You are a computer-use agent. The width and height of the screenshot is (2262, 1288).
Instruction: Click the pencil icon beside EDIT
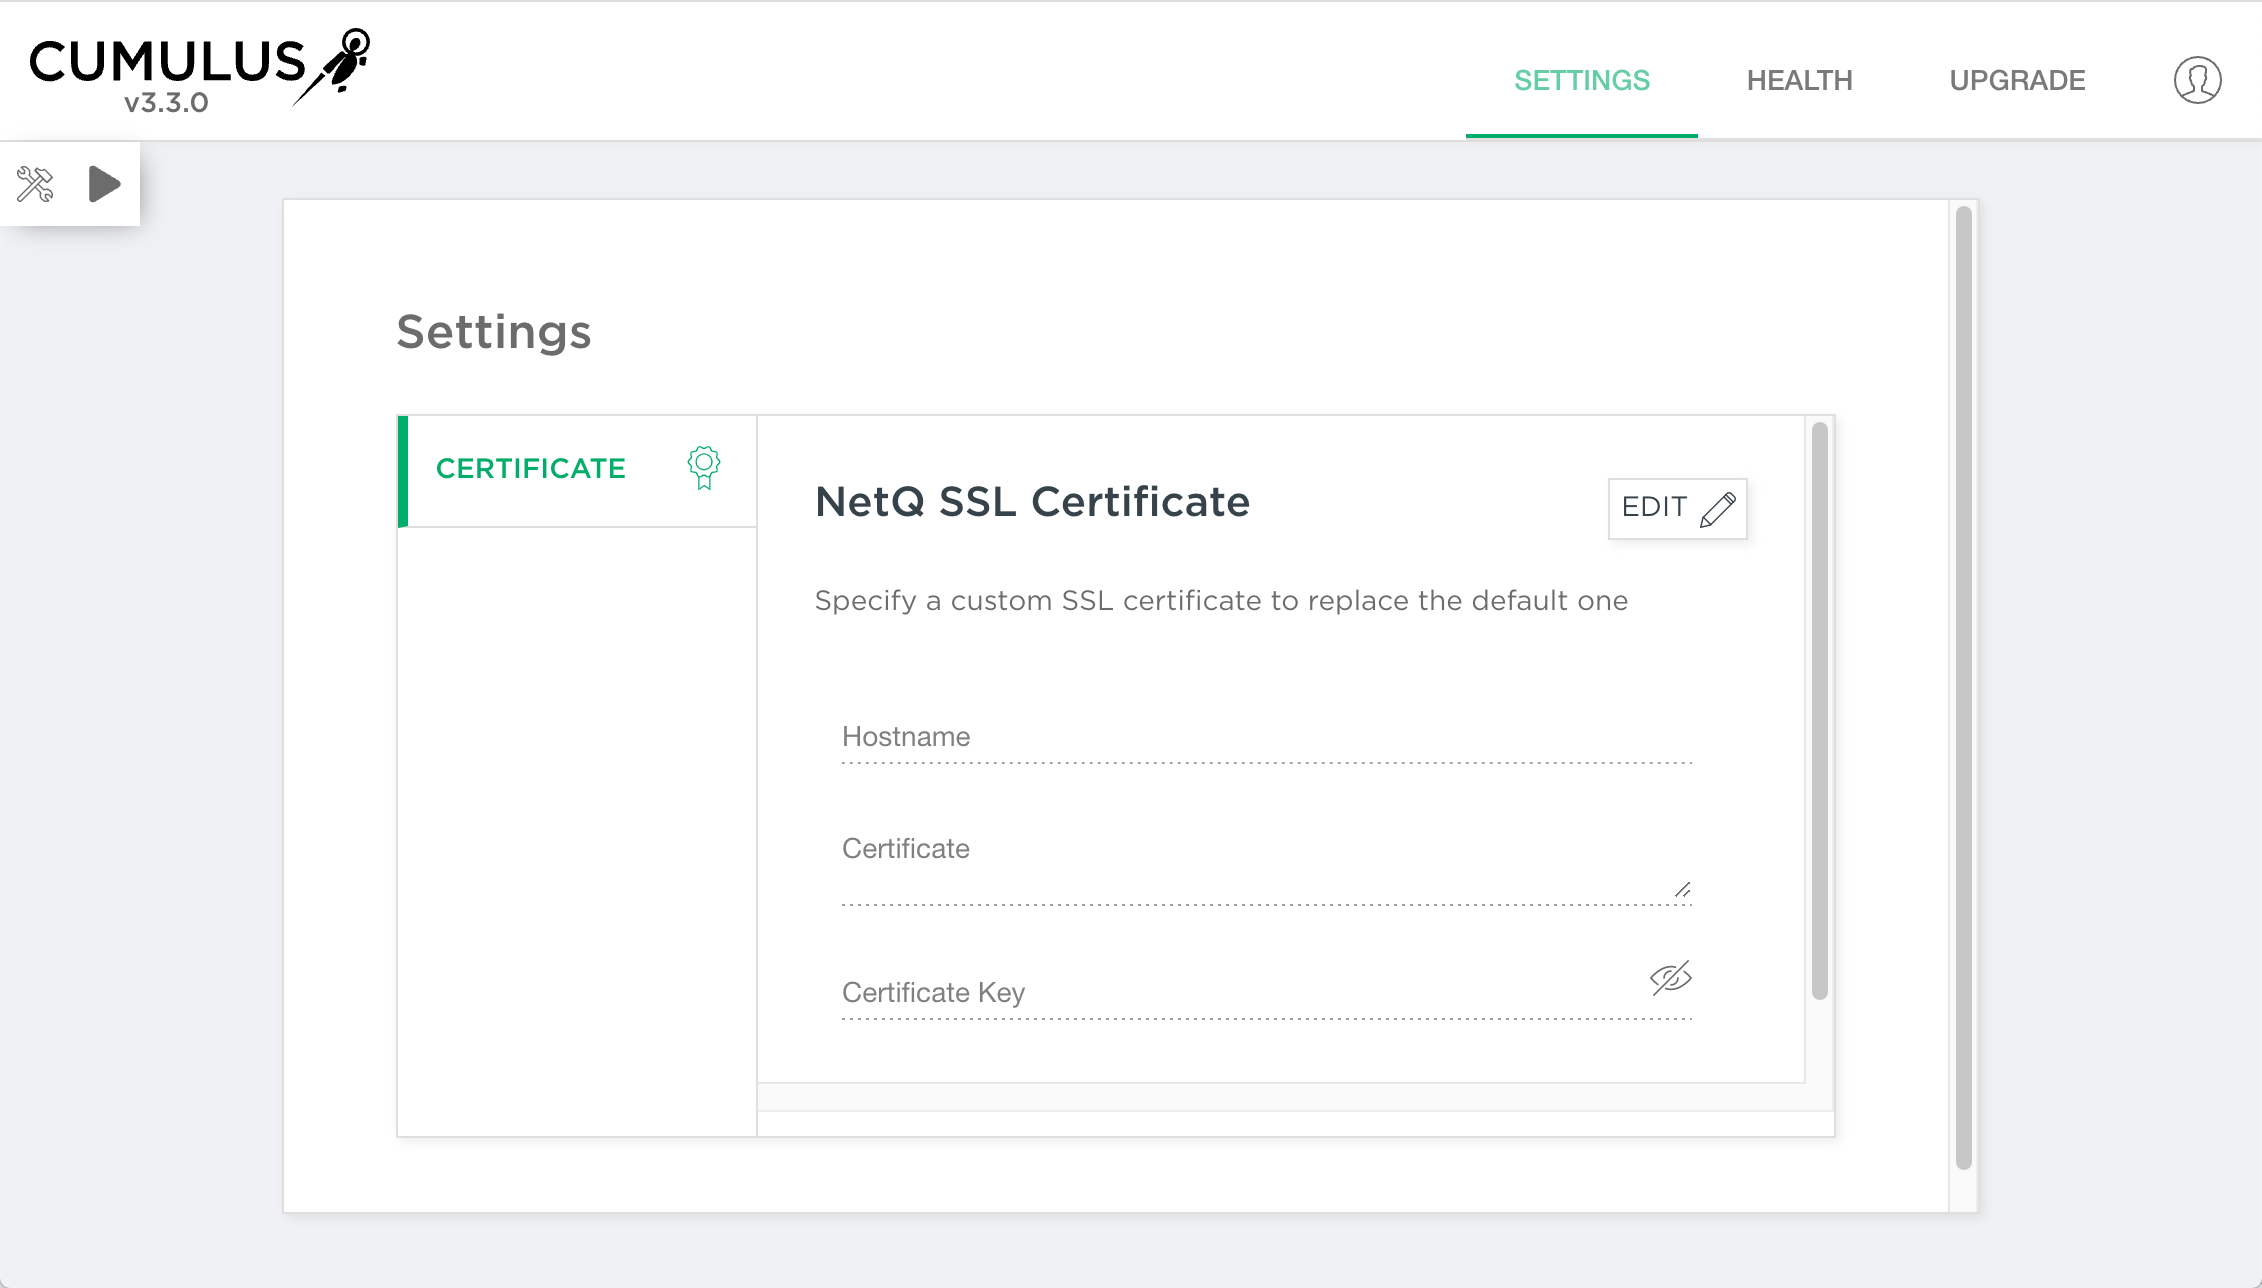click(1718, 508)
